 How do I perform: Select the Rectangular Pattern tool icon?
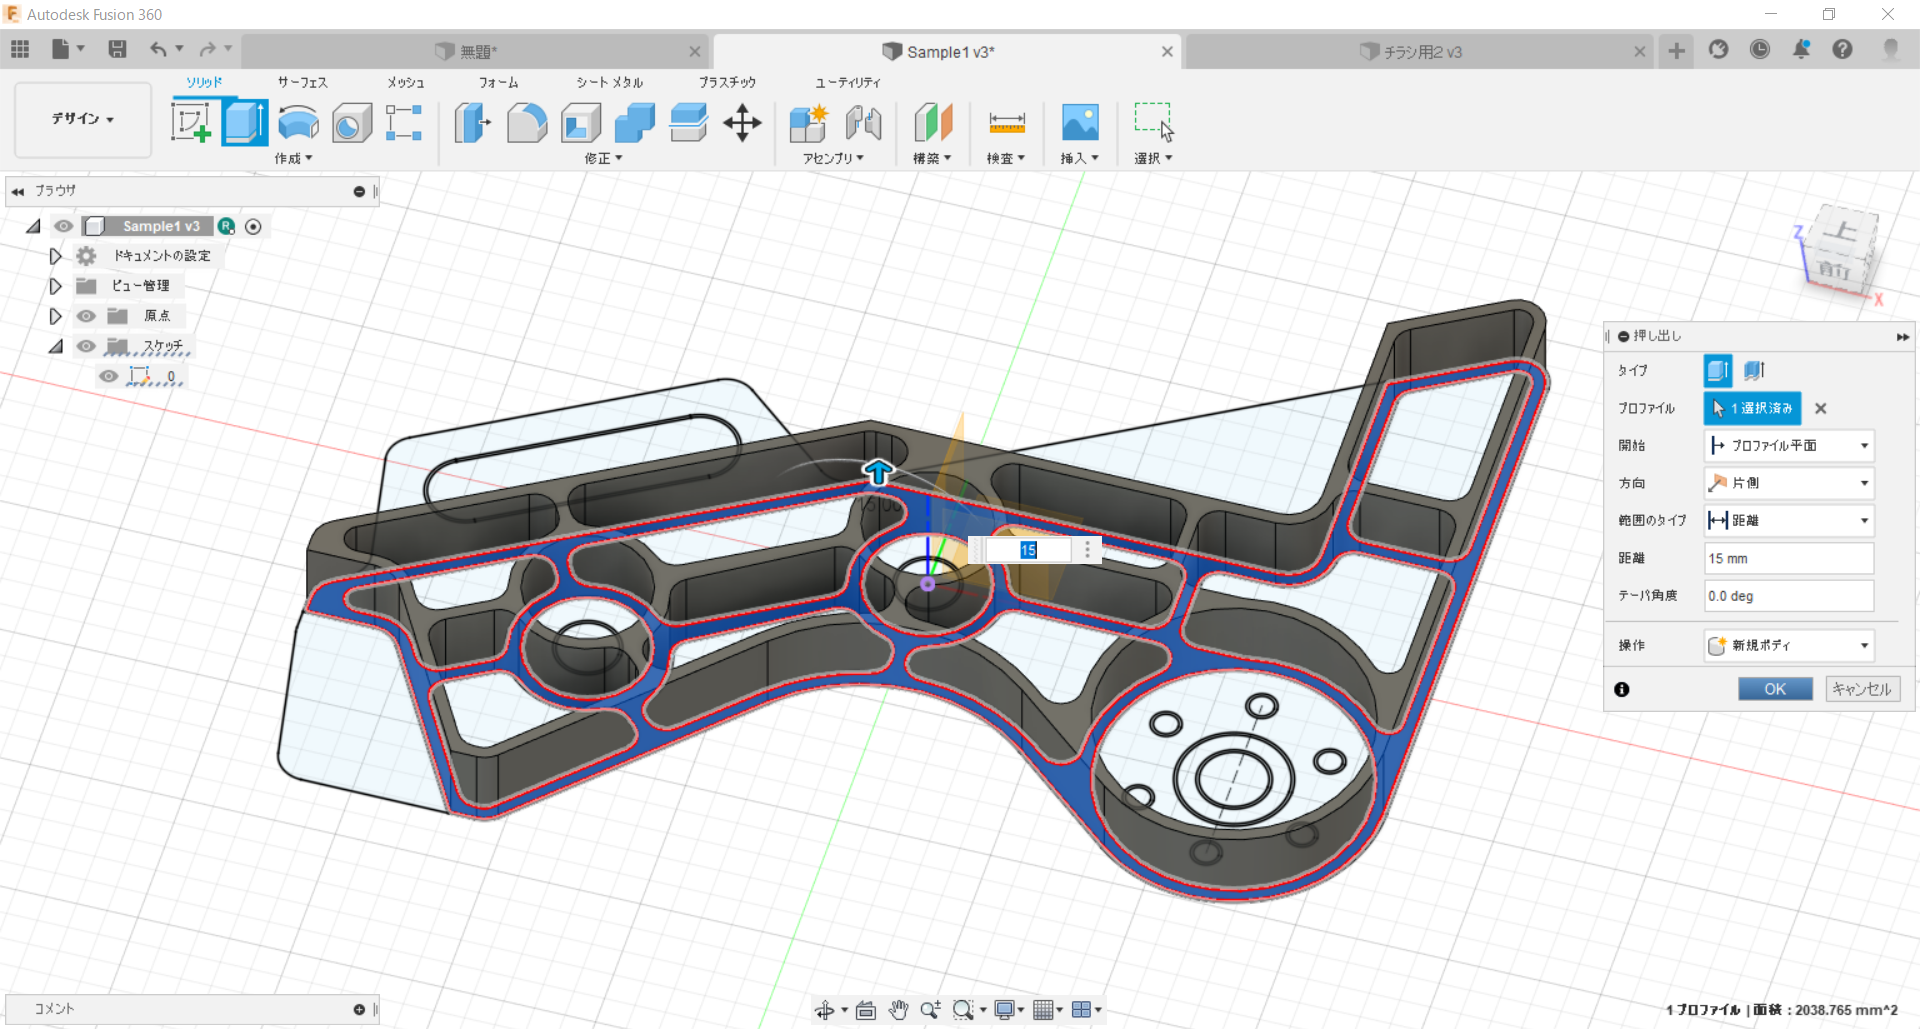tap(404, 123)
